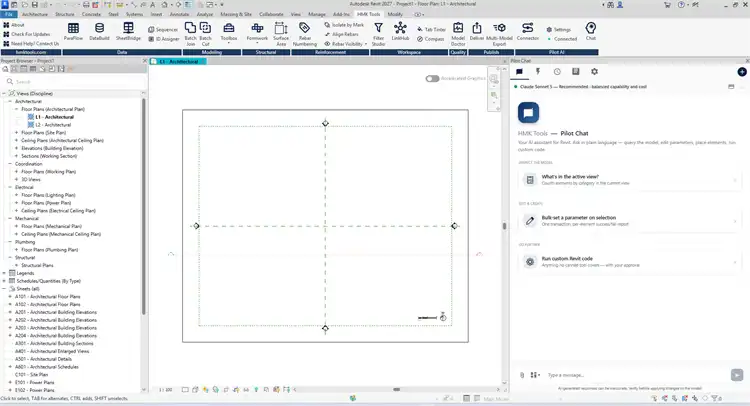The height and width of the screenshot is (406, 750).
Task: Launch the DataBuild tool
Action: click(x=99, y=32)
